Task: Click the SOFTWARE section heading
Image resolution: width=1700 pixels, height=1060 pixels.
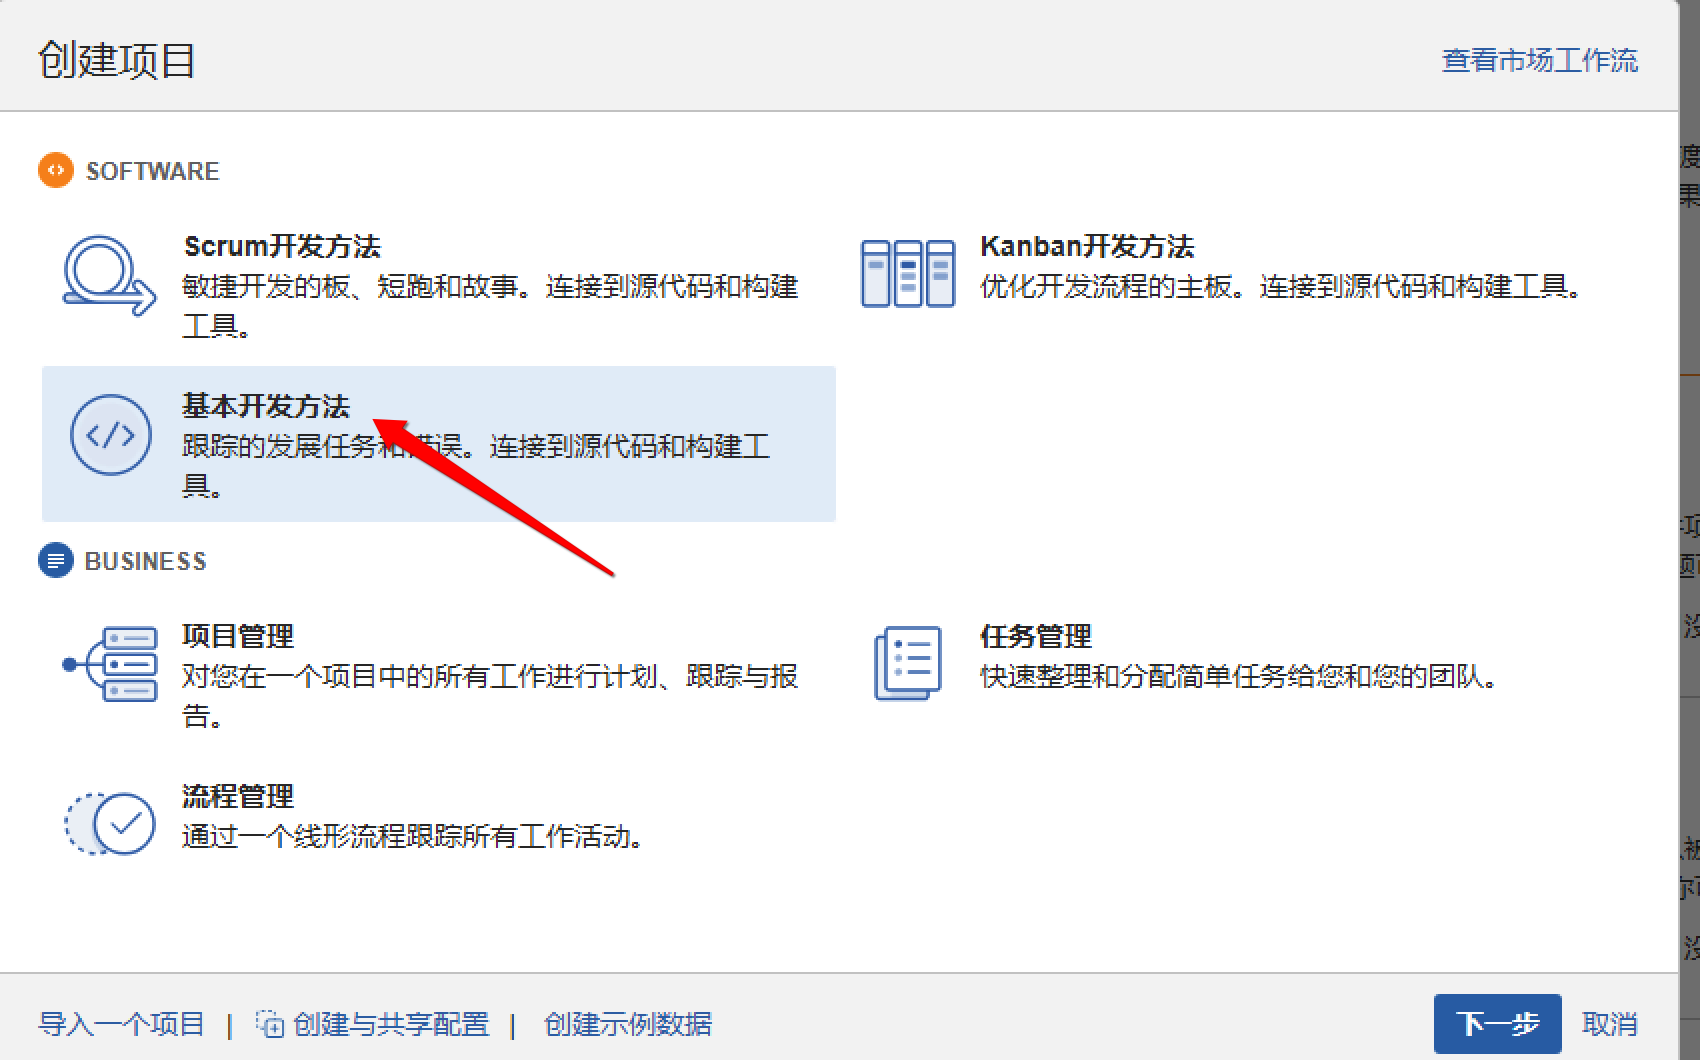Action: [x=152, y=171]
